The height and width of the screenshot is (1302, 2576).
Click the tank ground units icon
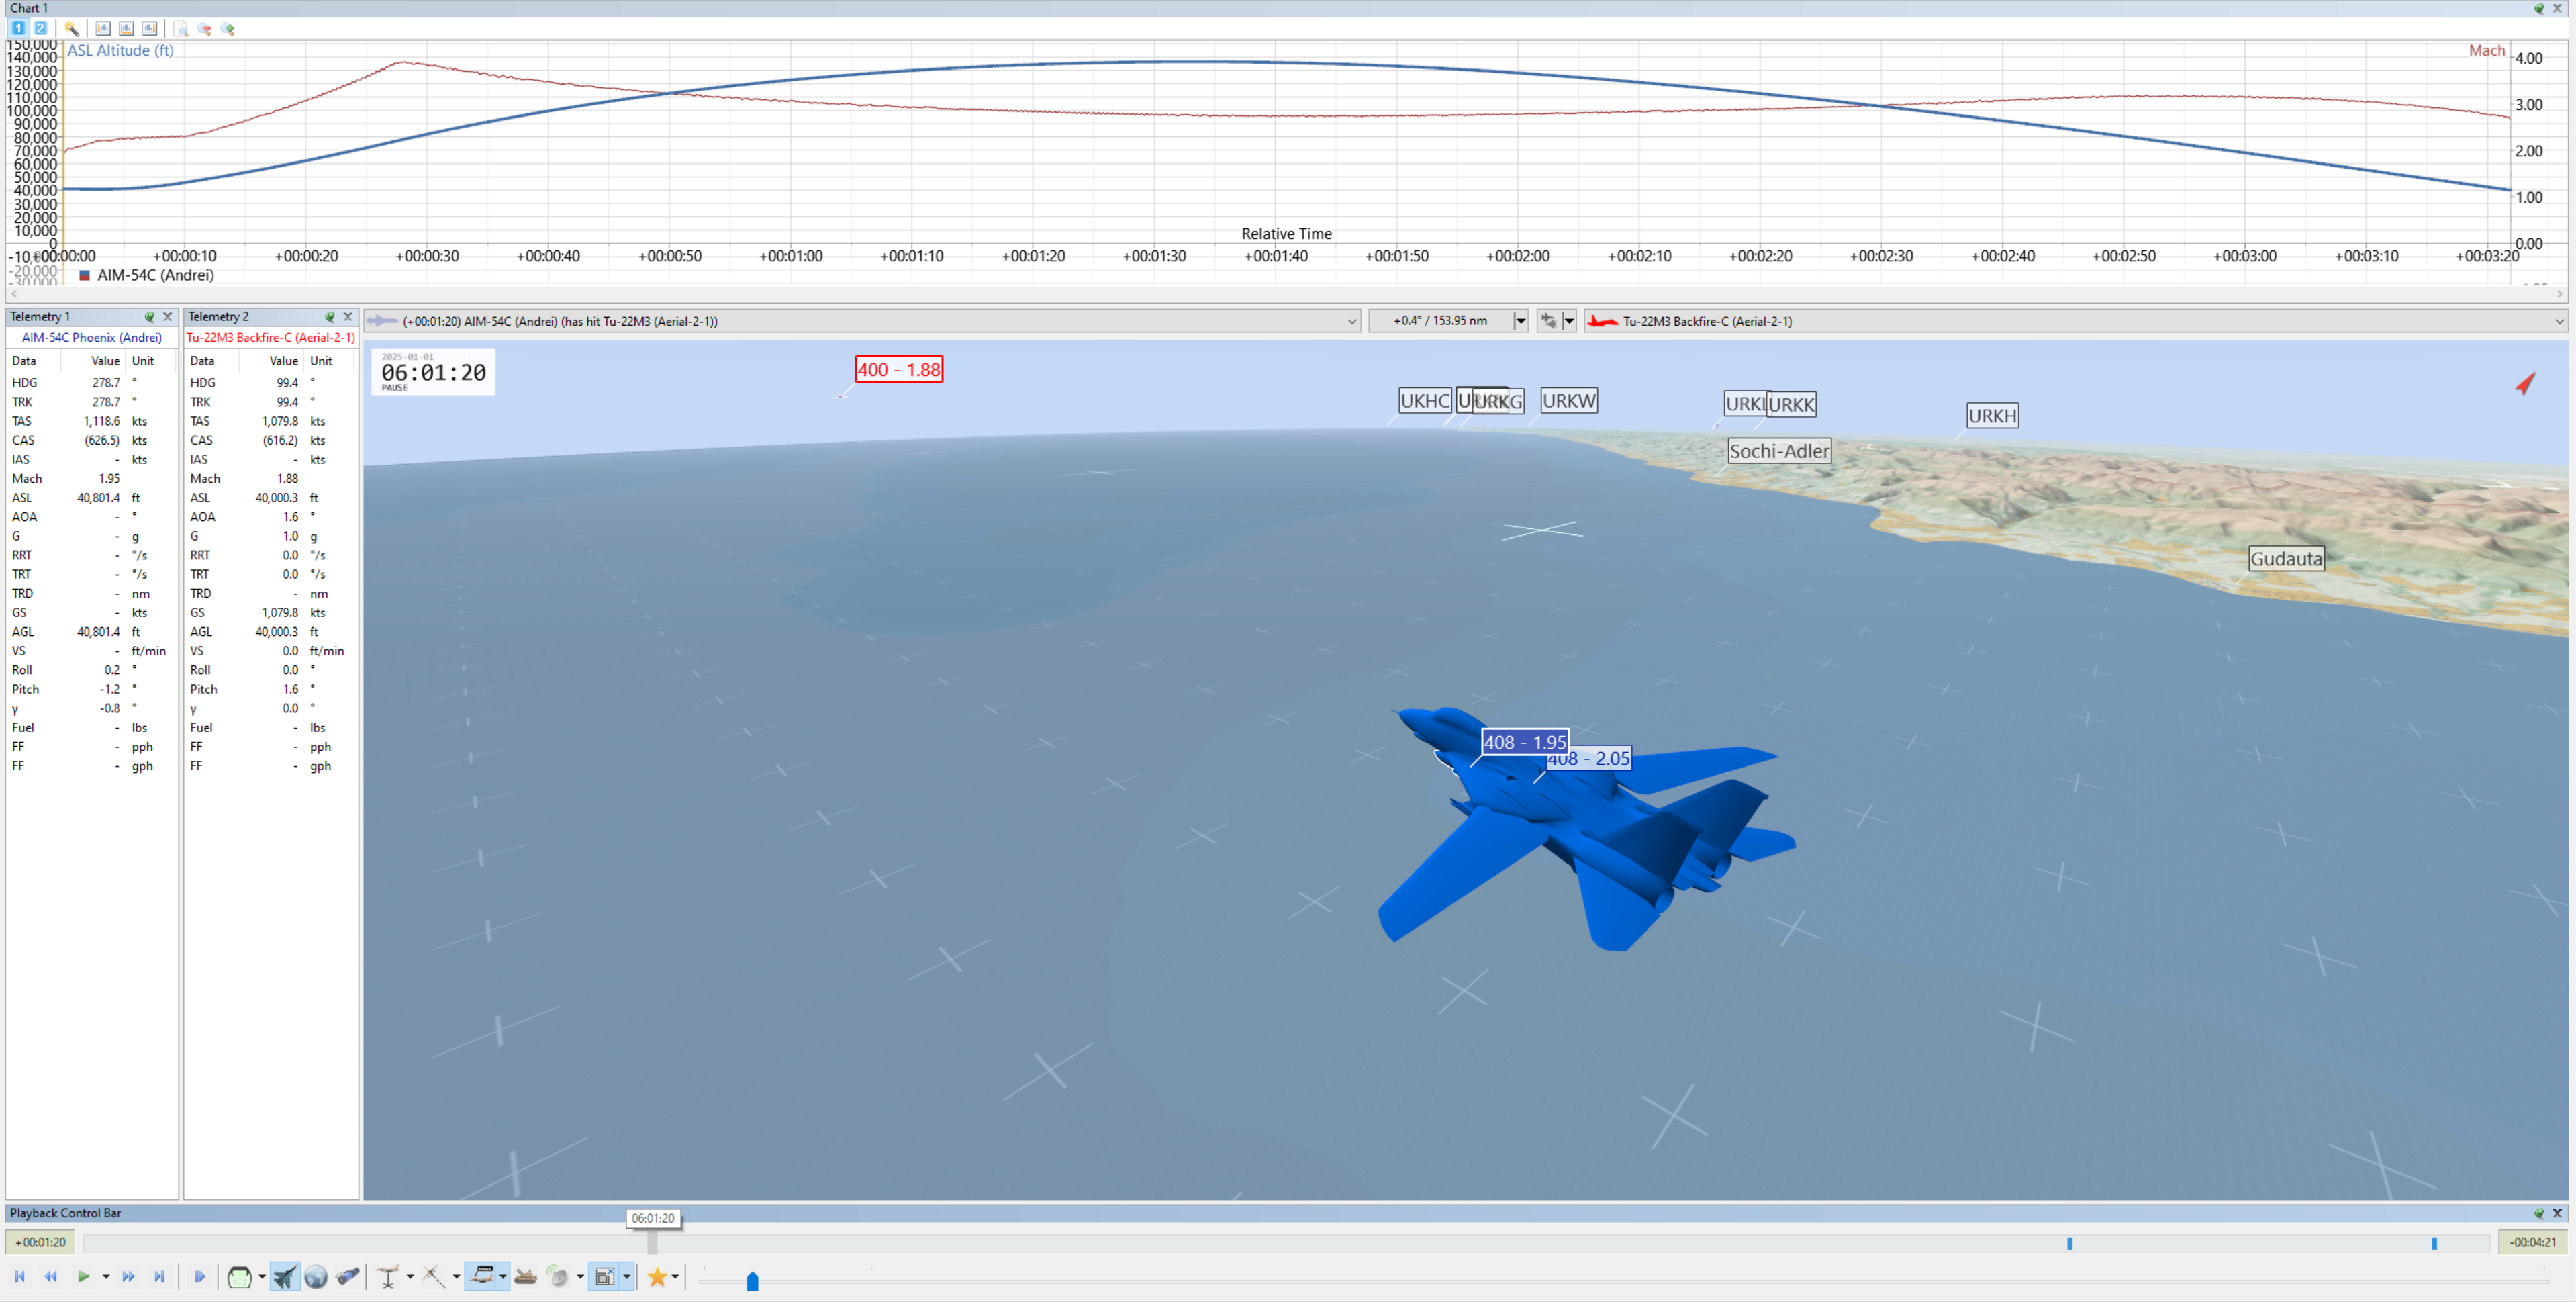tap(526, 1277)
